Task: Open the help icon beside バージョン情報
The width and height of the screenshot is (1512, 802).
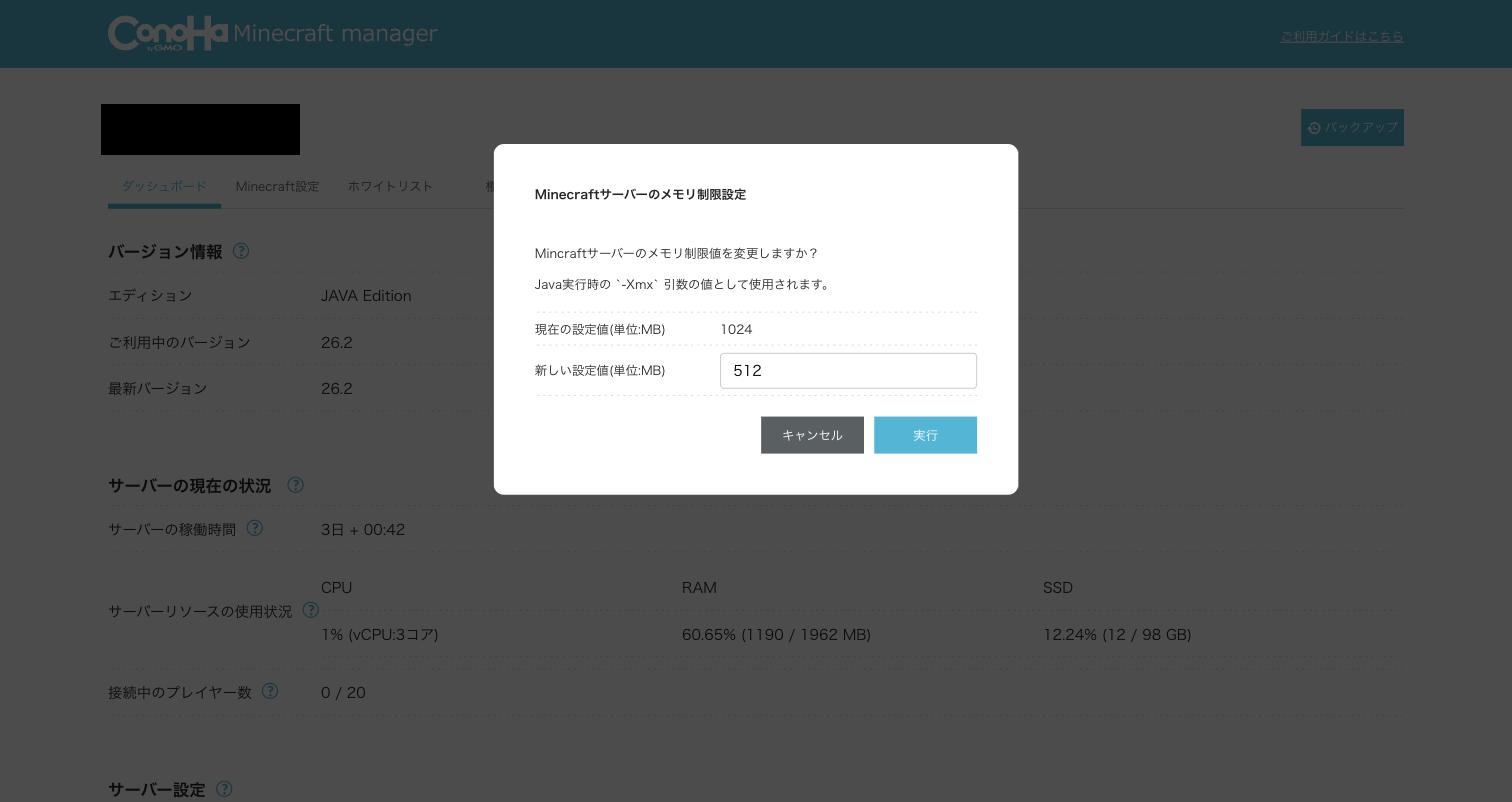Action: pos(241,251)
